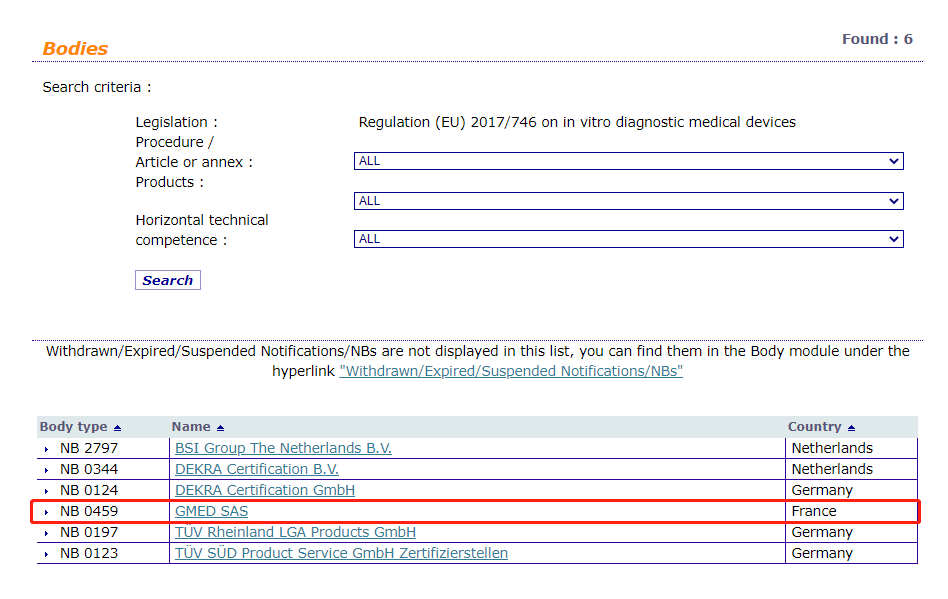This screenshot has height=599, width=948.
Task: Select the NB 0197 cell text
Action: click(89, 533)
